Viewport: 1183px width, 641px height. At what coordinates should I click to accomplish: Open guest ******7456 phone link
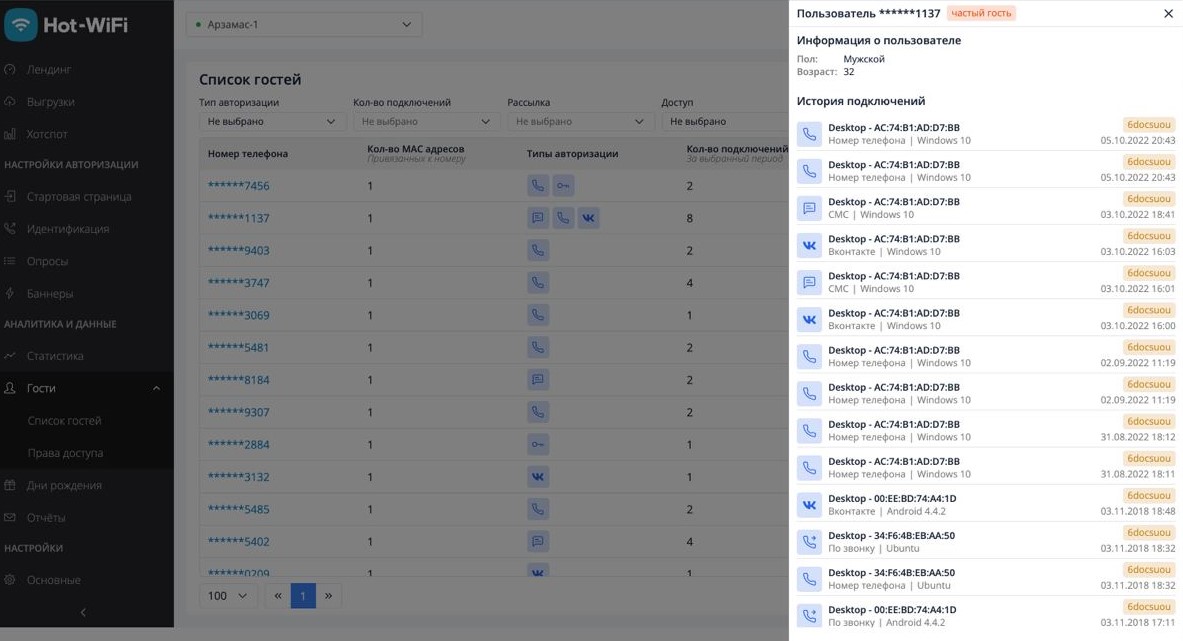(x=238, y=186)
